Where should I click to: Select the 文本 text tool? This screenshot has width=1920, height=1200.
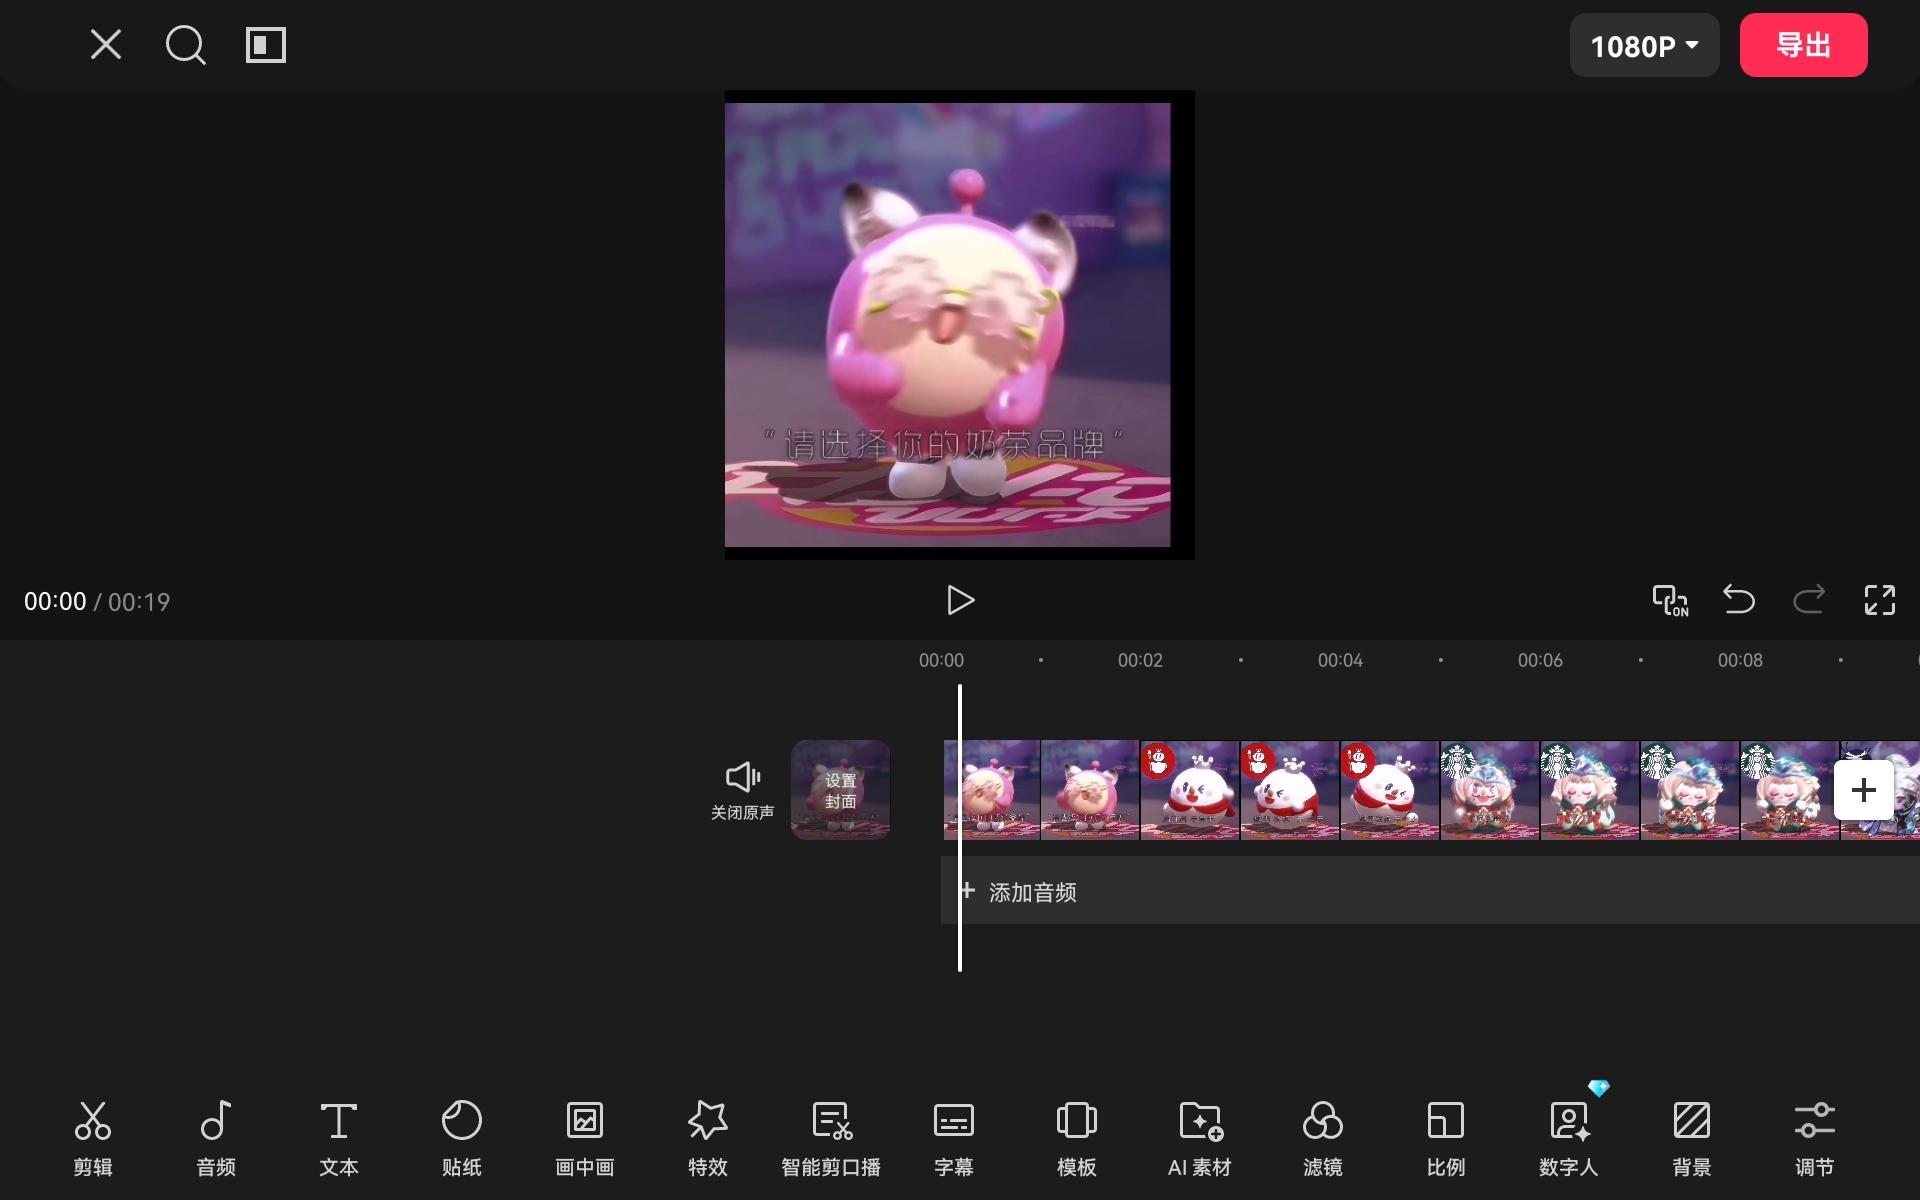point(339,1137)
